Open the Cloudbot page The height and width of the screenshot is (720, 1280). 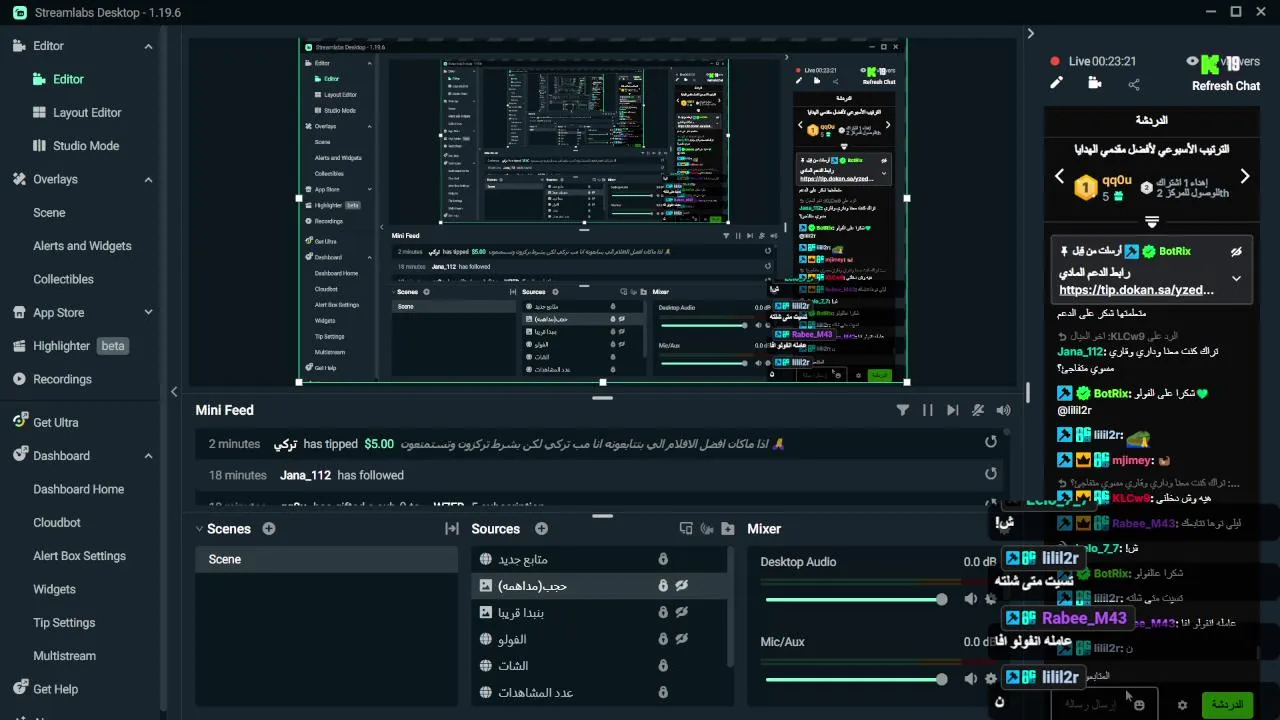[x=57, y=522]
